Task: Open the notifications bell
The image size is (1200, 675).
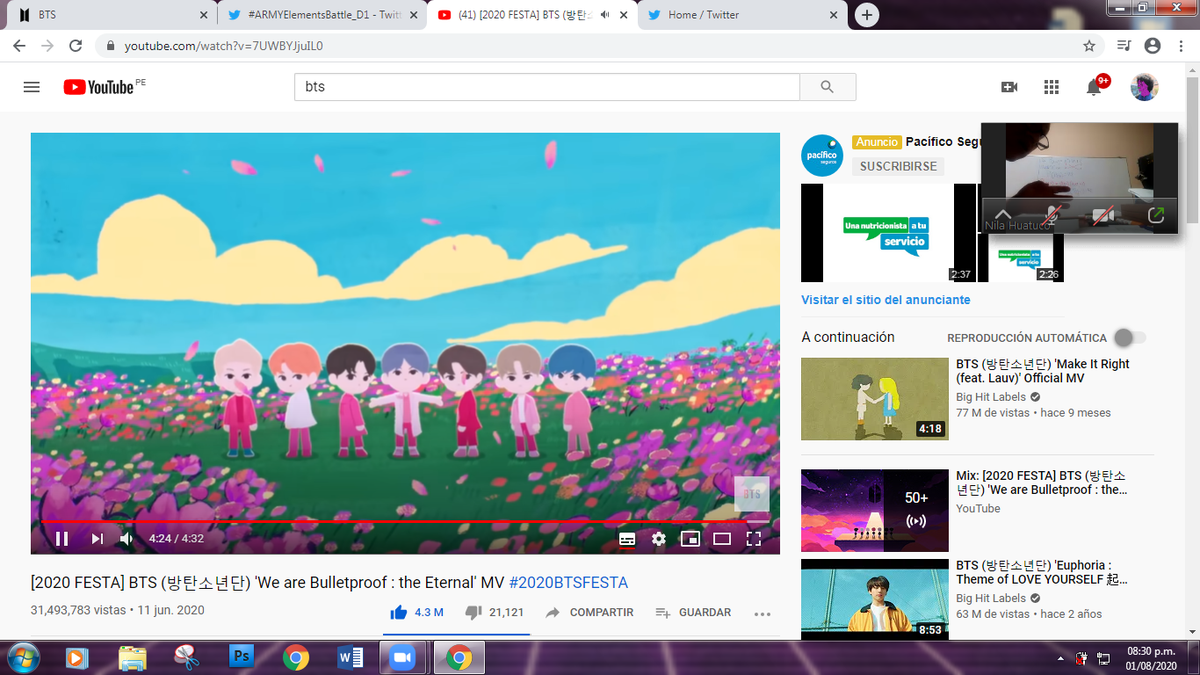Action: click(1094, 87)
